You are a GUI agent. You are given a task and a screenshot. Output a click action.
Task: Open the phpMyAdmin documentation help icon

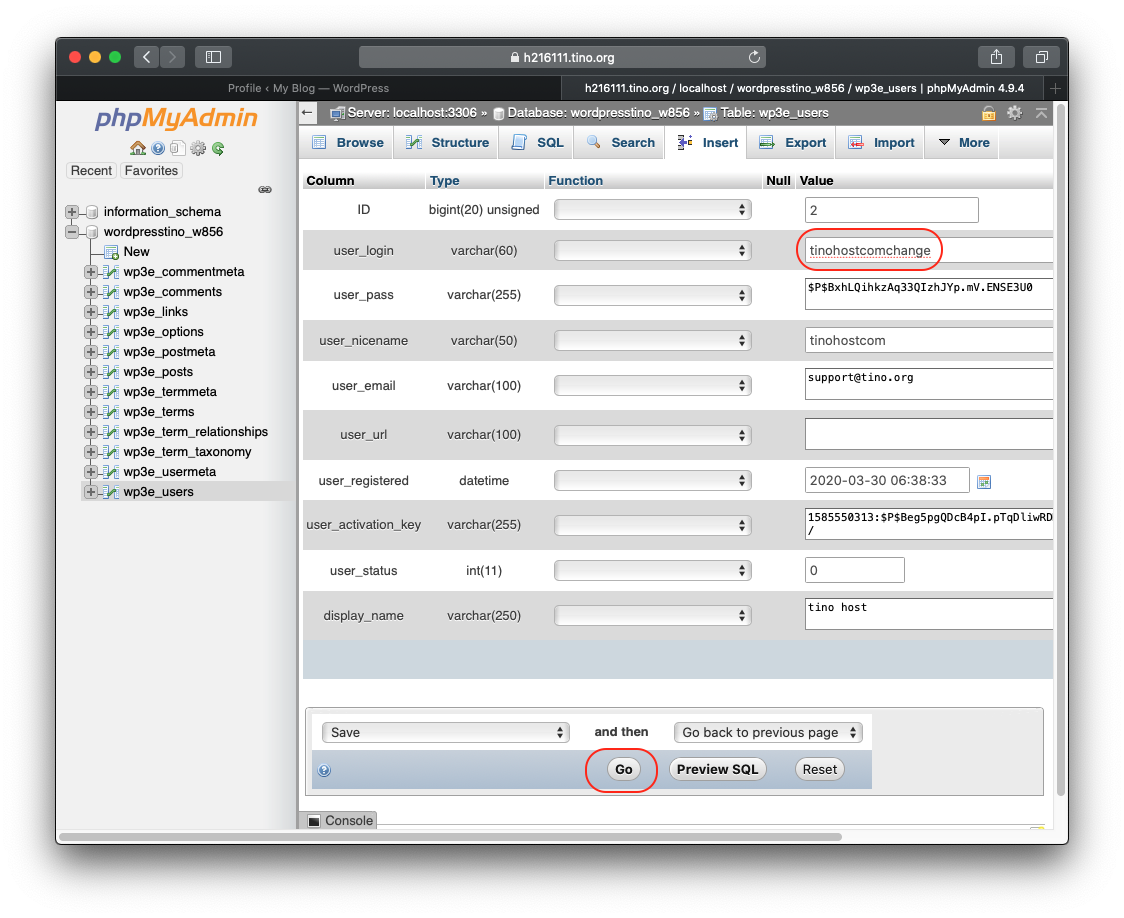point(158,148)
